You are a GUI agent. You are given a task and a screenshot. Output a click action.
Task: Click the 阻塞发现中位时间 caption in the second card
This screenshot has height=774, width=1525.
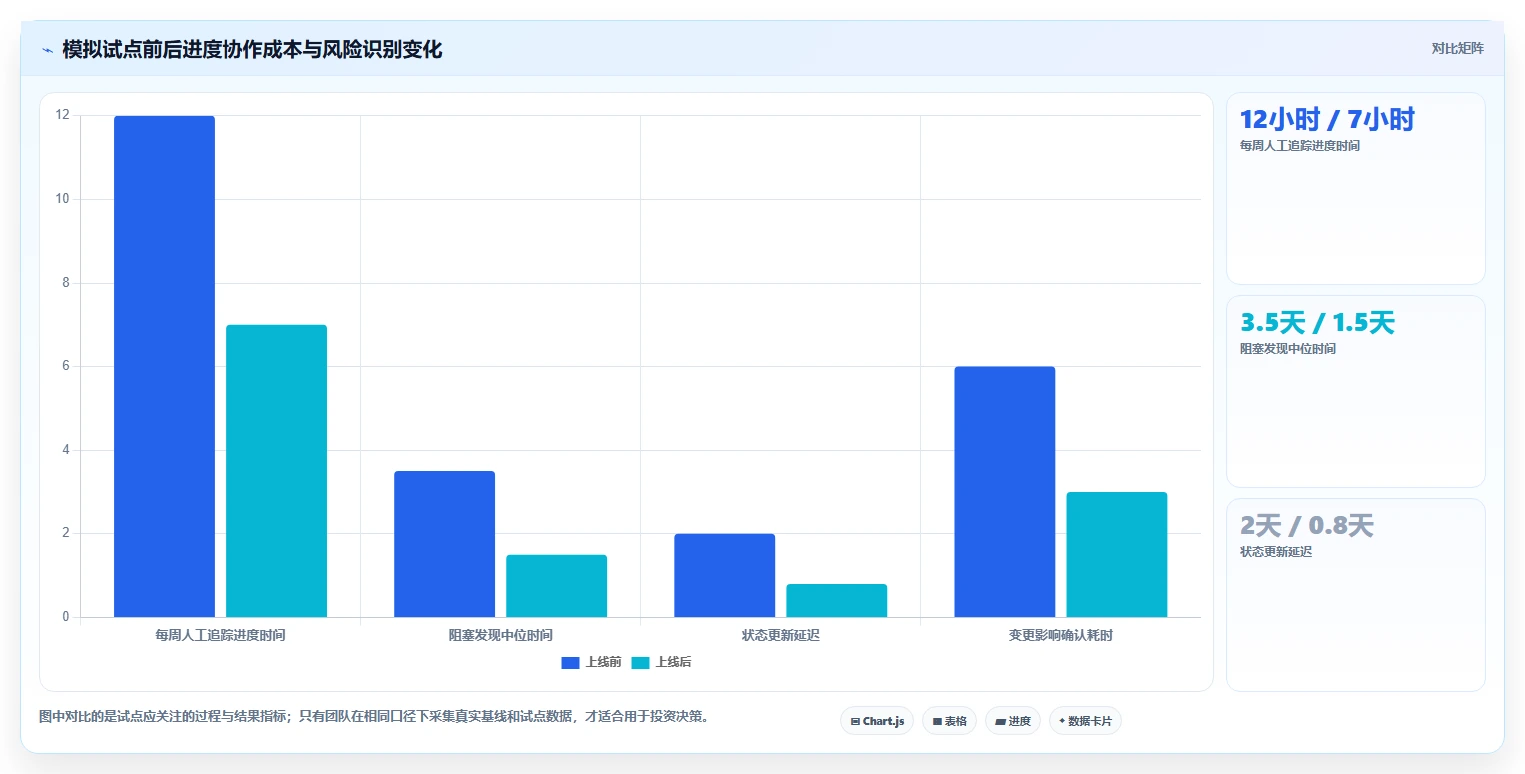[x=1287, y=349]
